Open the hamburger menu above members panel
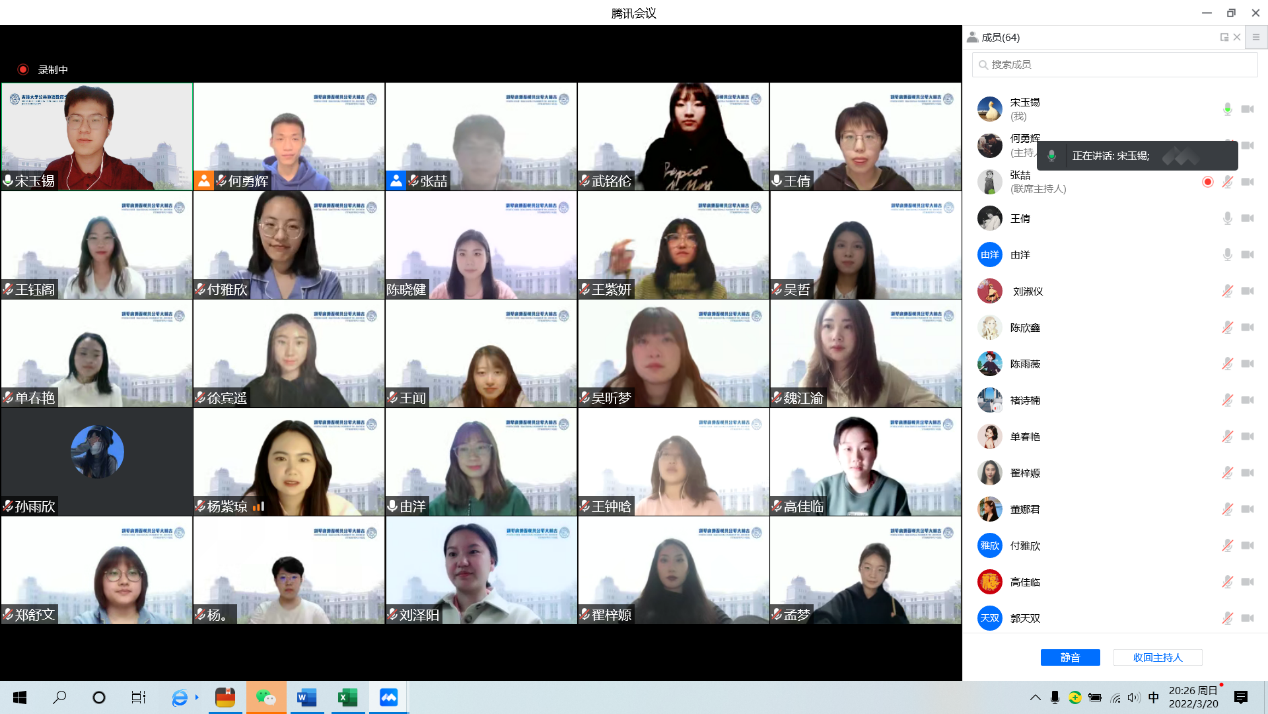The height and width of the screenshot is (714, 1268). point(1256,37)
